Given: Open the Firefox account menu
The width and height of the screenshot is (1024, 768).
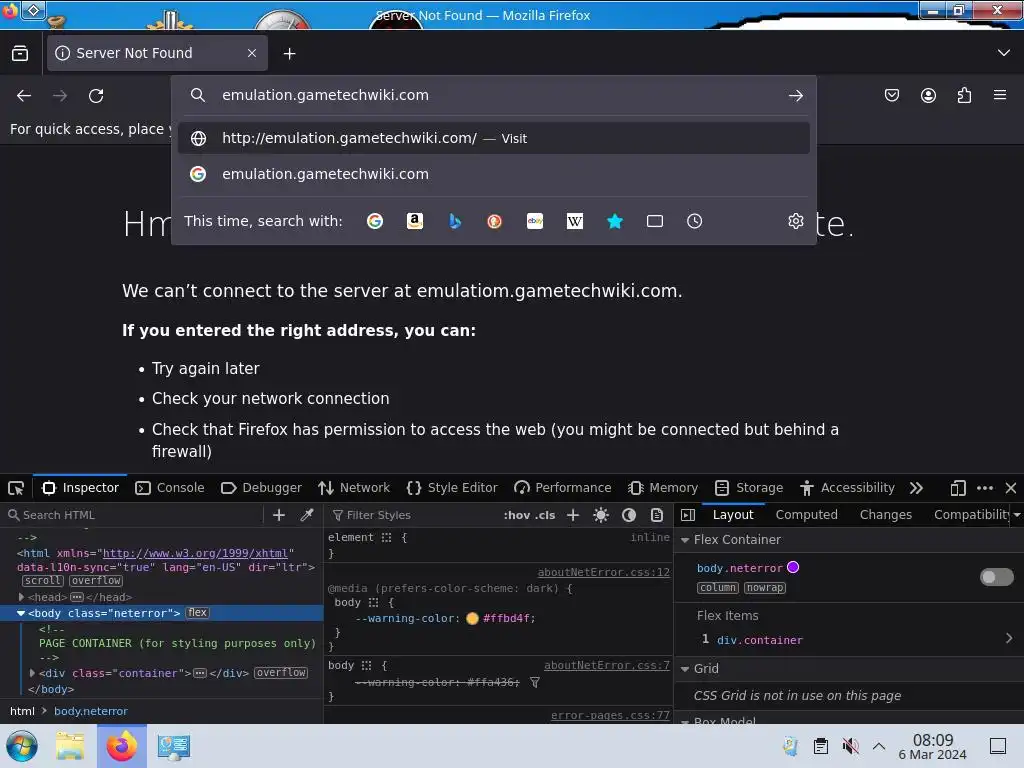Looking at the screenshot, I should click(x=928, y=95).
